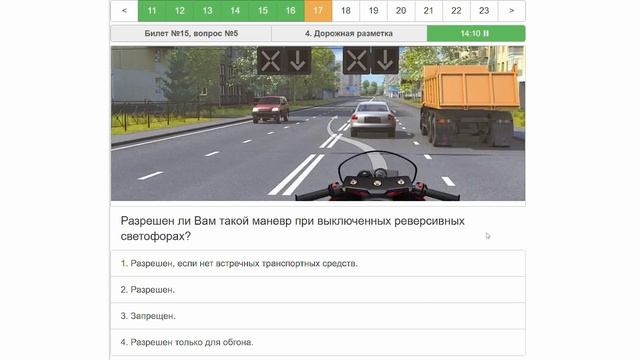Image resolution: width=640 pixels, height=360 pixels.
Task: Jump to question 20
Action: (x=401, y=11)
